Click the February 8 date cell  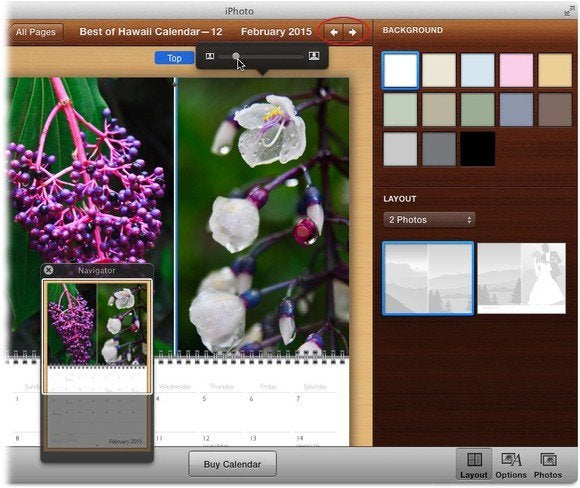(x=26, y=440)
